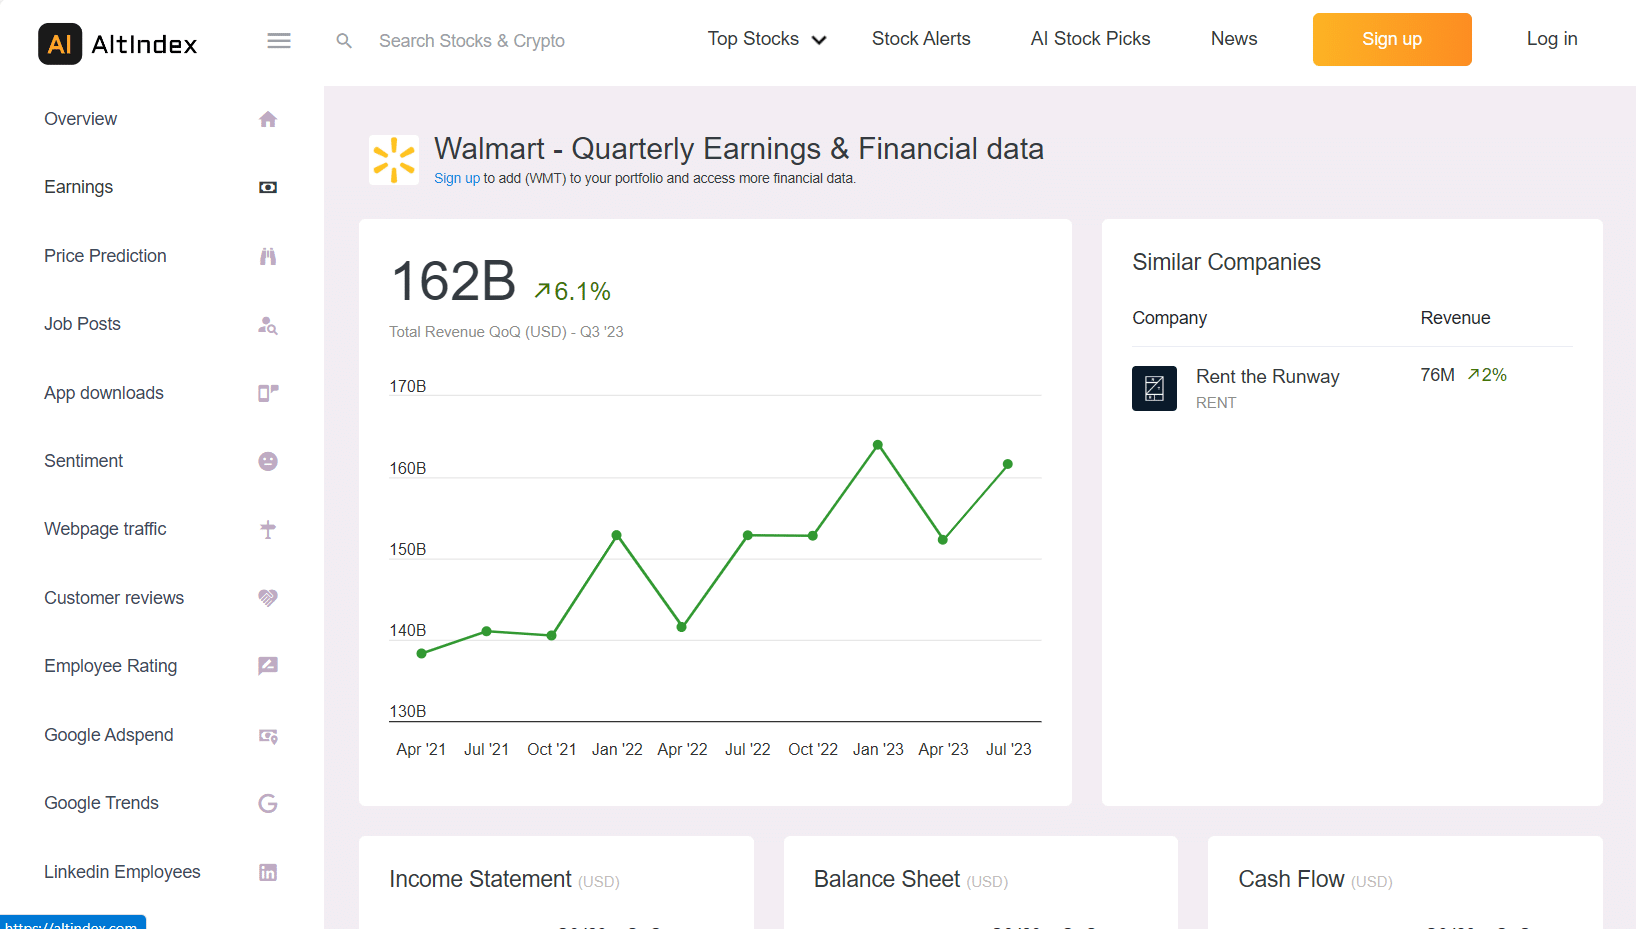
Task: Select Employee Rating in sidebar
Action: tap(110, 666)
